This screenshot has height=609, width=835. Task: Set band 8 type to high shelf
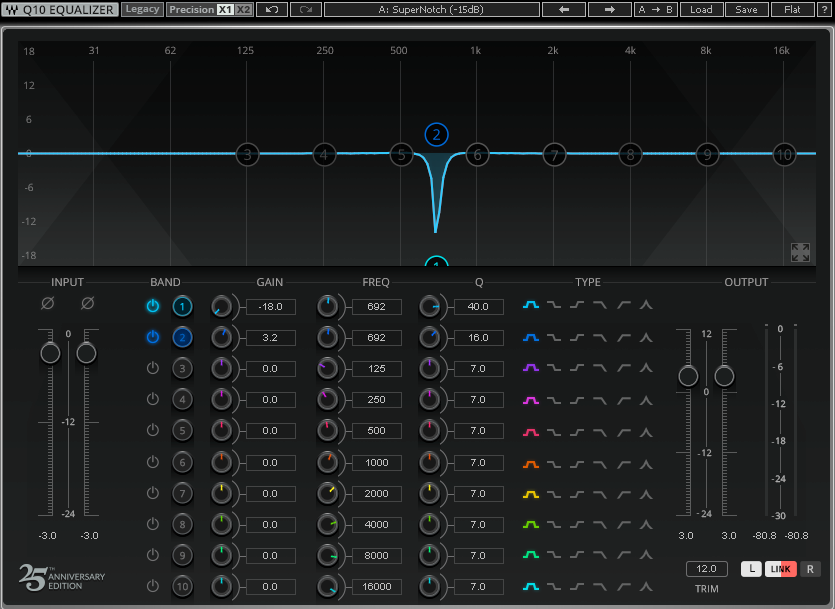tap(577, 524)
